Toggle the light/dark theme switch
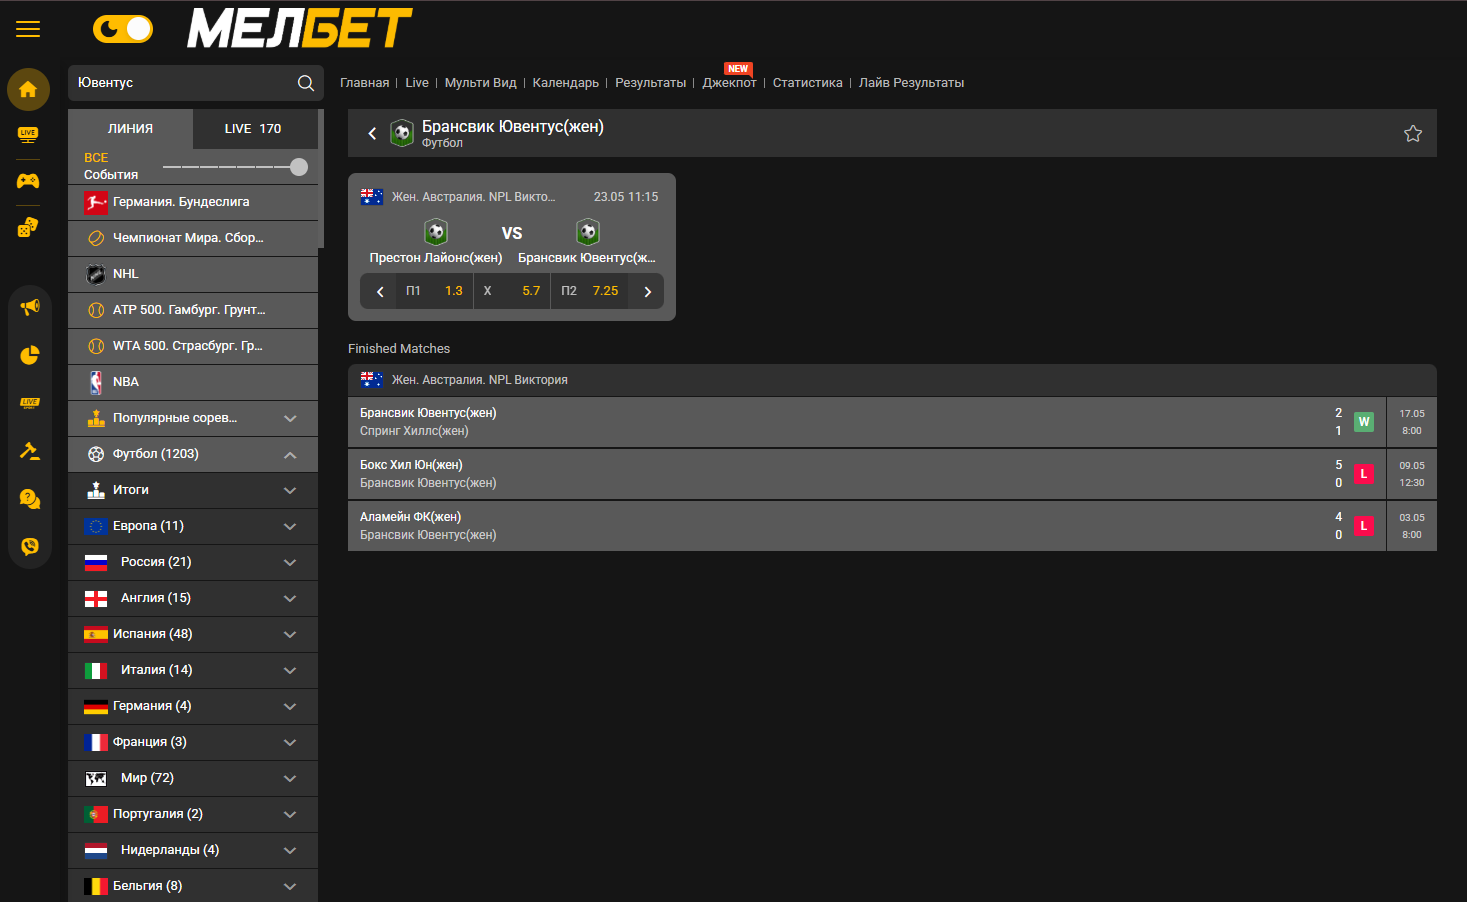This screenshot has height=902, width=1467. pyautogui.click(x=123, y=29)
